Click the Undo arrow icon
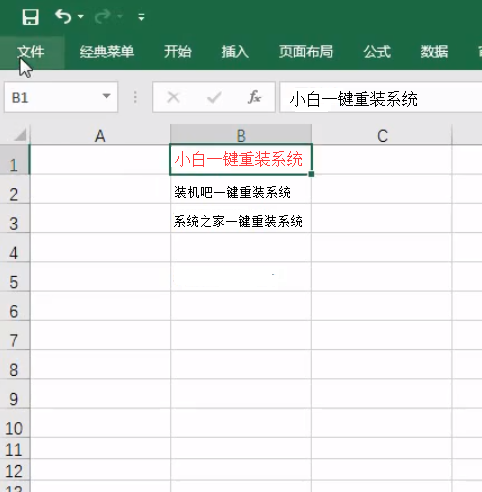Image resolution: width=482 pixels, height=492 pixels. (63, 16)
